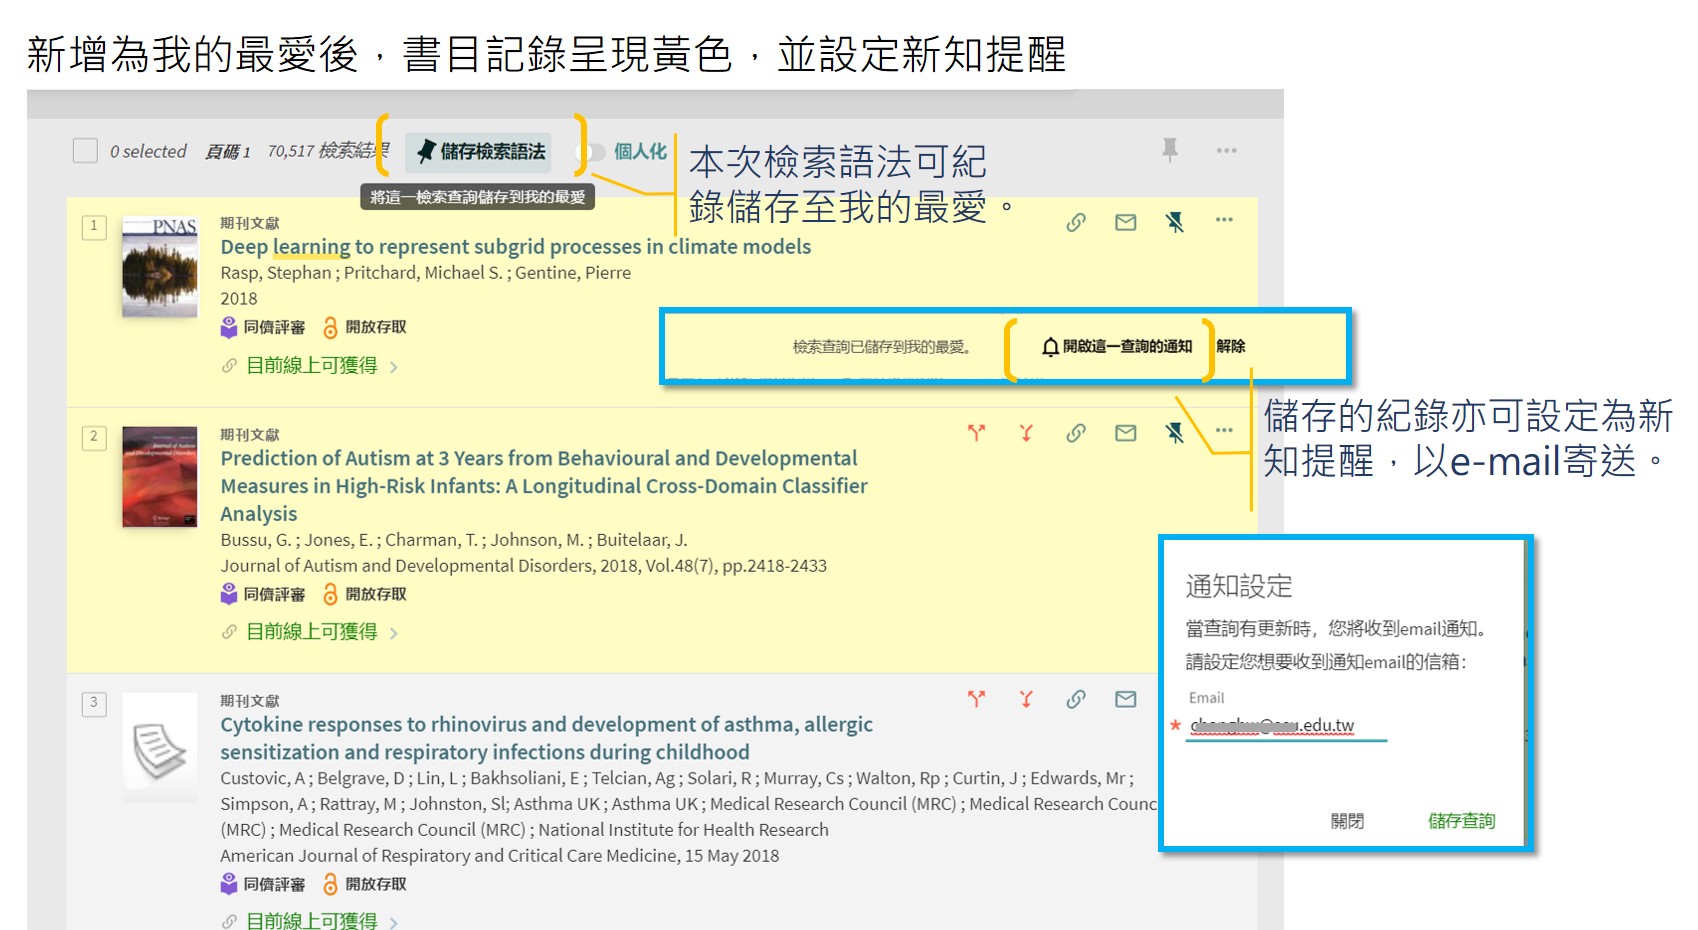
Task: Toggle the 個人化 personalization switch
Action: point(593,152)
